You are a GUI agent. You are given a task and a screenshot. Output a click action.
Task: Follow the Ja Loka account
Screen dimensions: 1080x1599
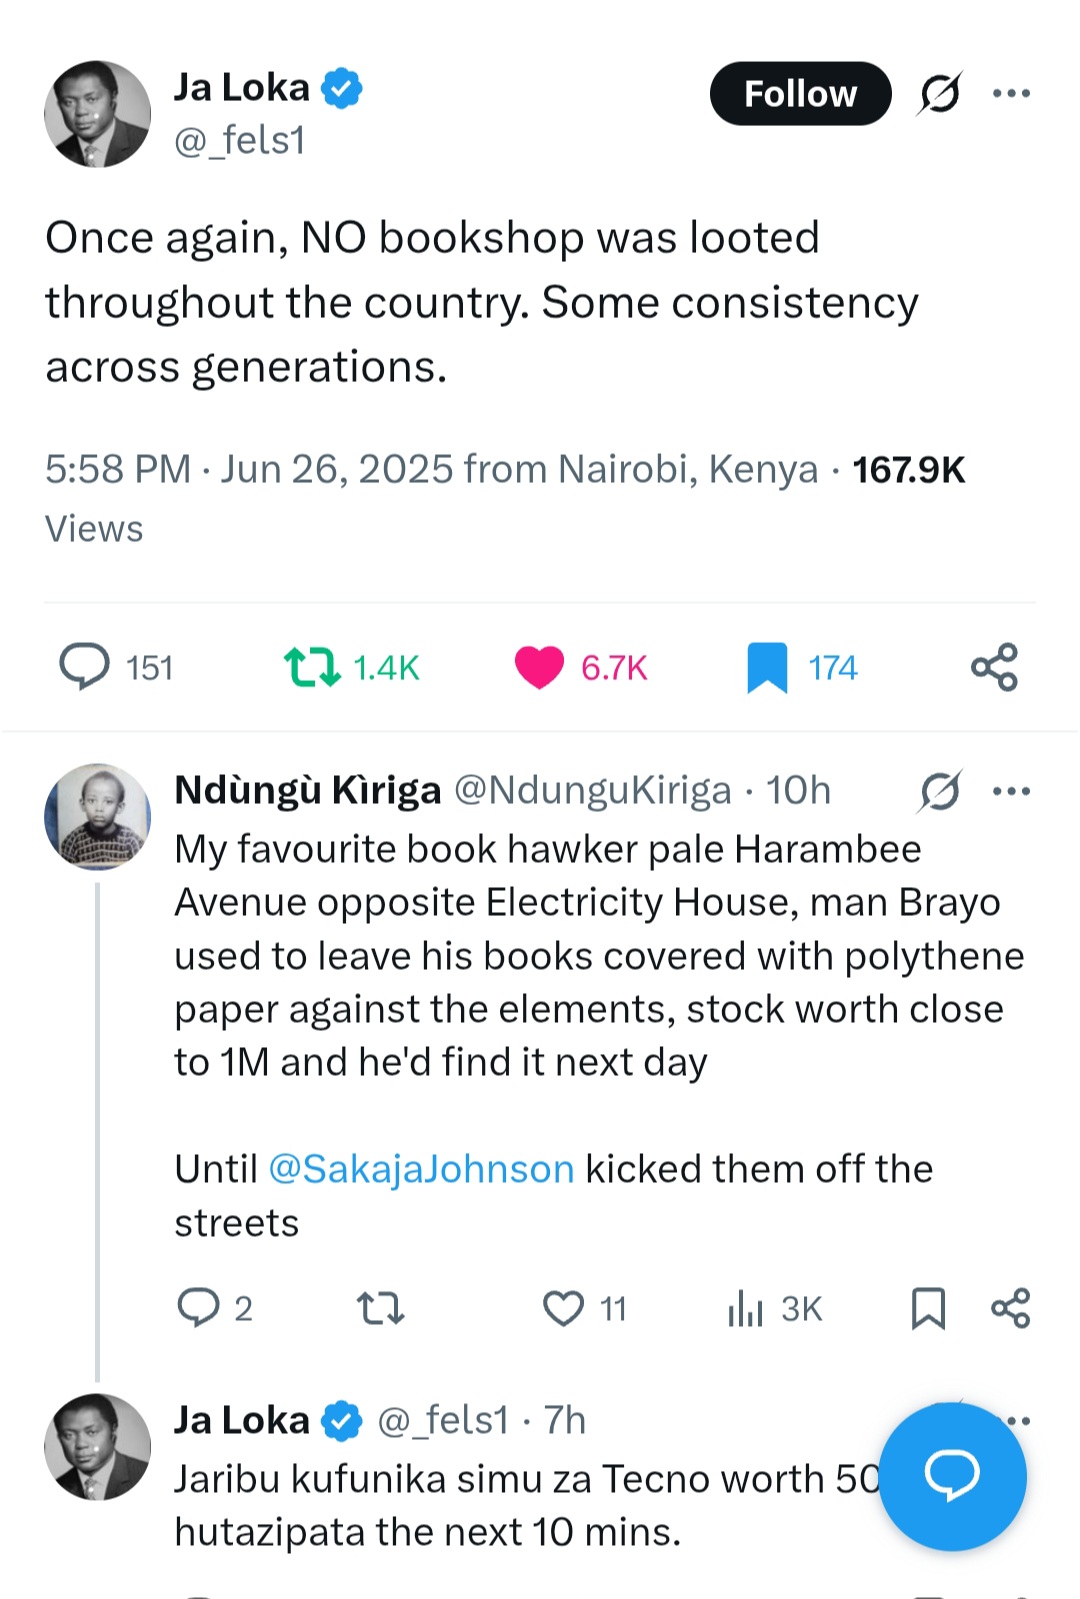(x=800, y=94)
